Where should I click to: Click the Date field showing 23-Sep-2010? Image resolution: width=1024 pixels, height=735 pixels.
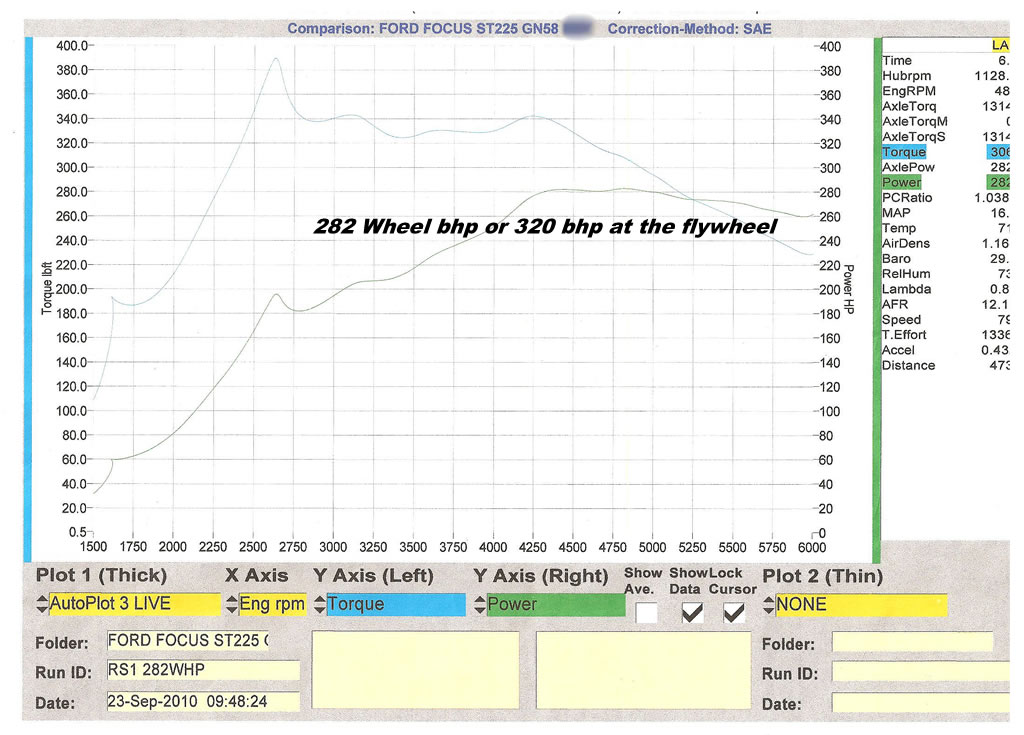(203, 701)
